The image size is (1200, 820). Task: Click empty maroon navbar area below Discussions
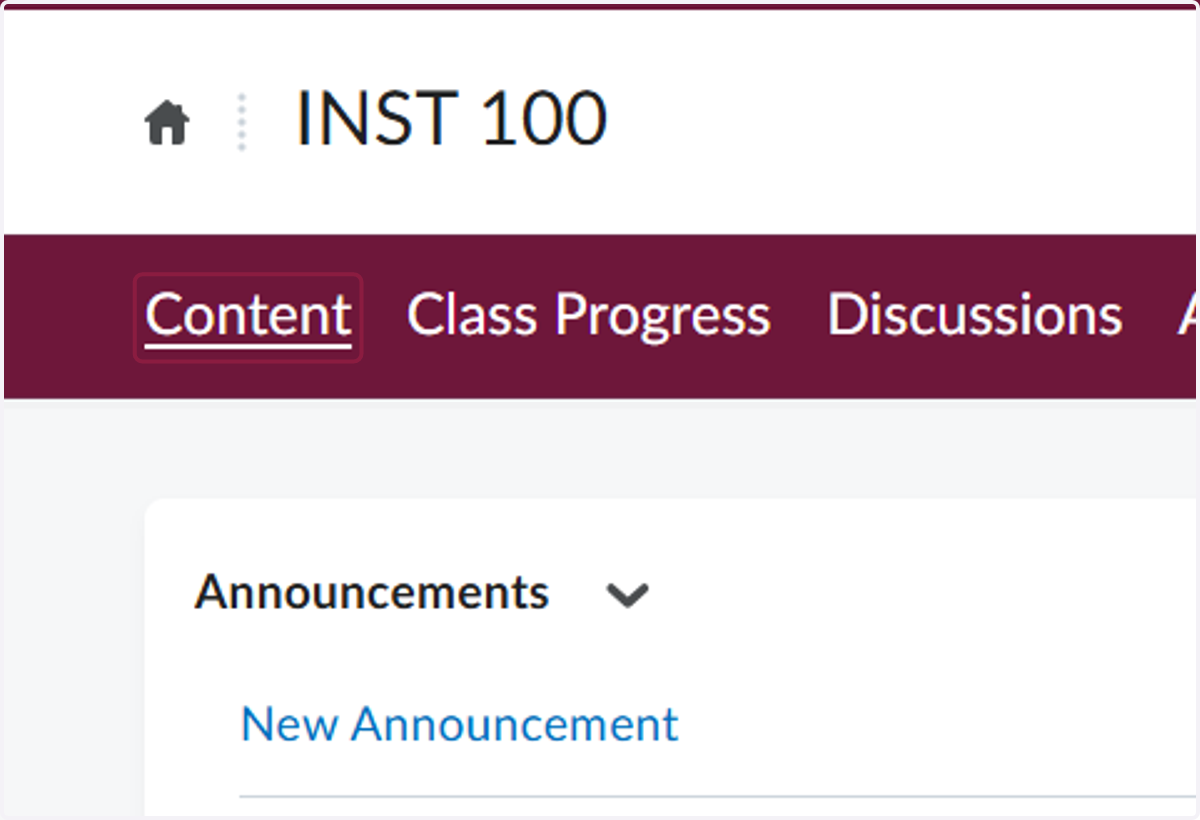click(974, 375)
